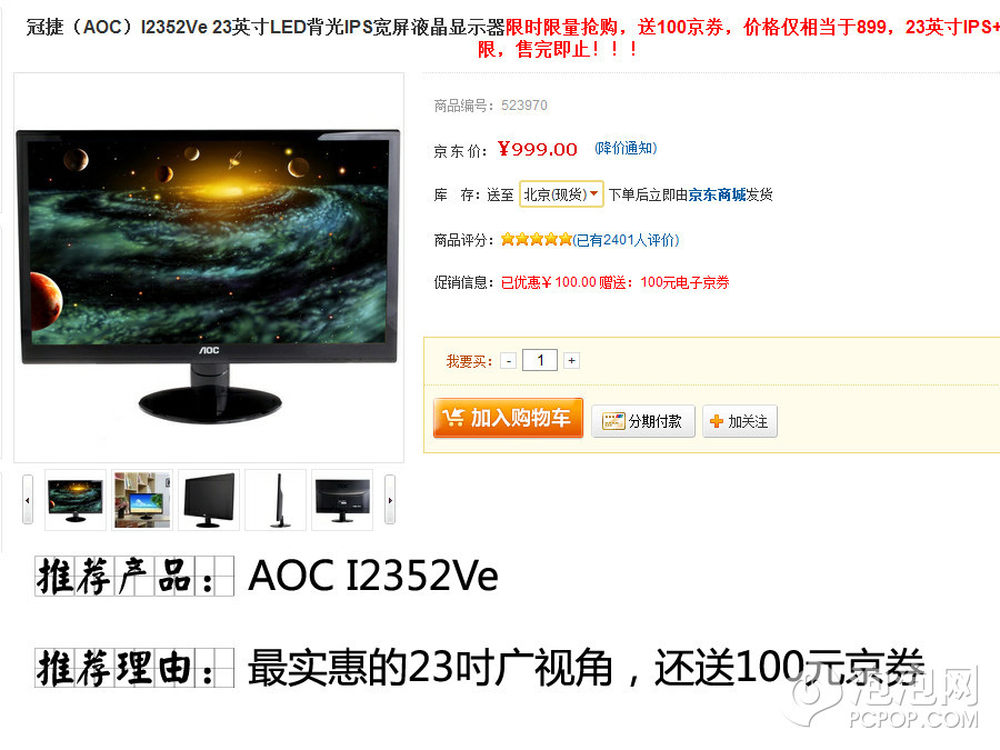
Task: Click the five-star product rating icons
Action: (x=536, y=239)
